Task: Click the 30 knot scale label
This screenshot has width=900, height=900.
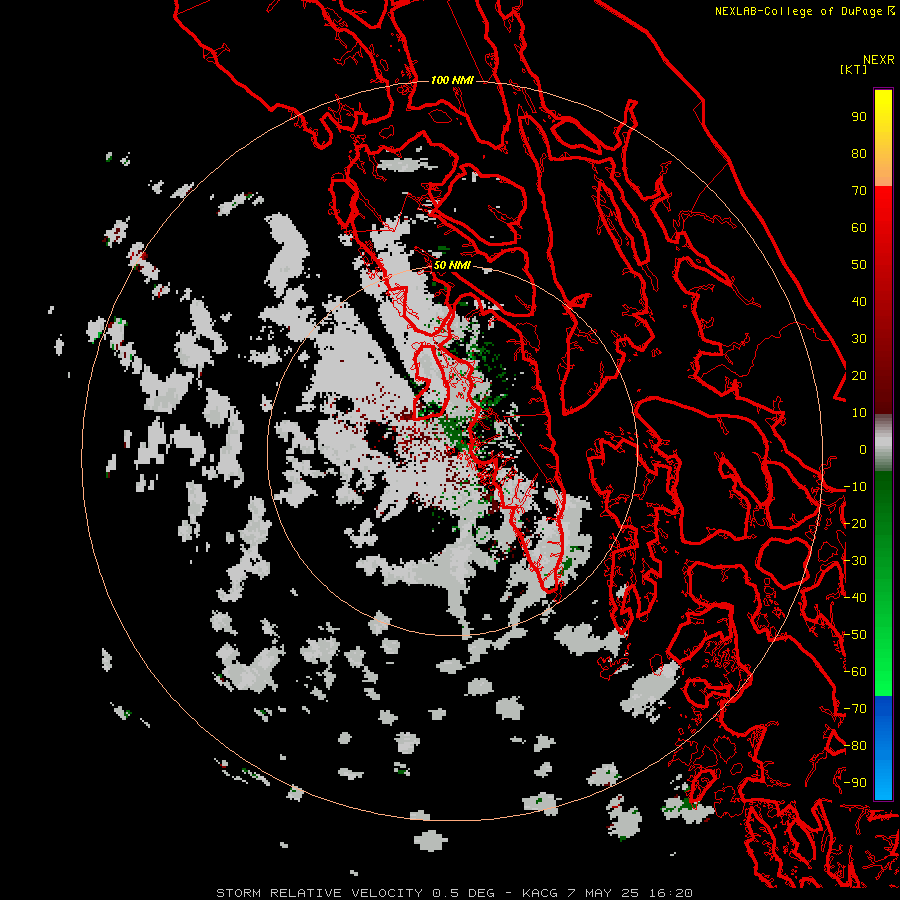Action: coord(859,339)
